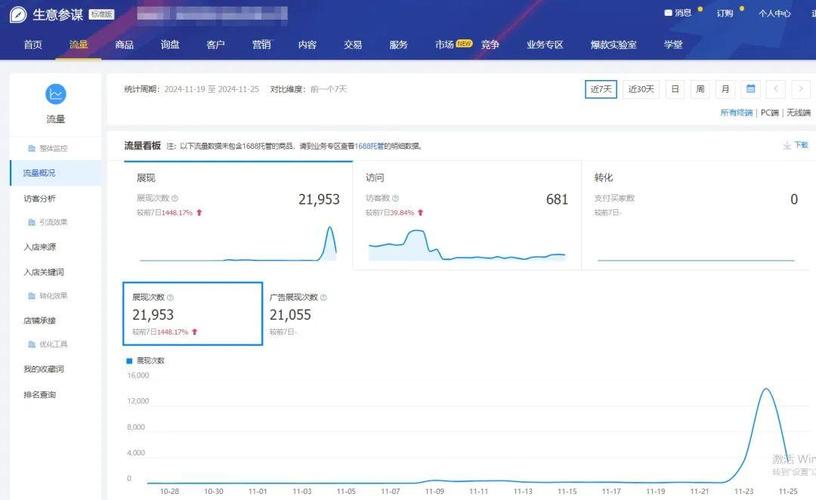The image size is (816, 500).
Task: Open the 服务 nav tab
Action: tap(398, 45)
